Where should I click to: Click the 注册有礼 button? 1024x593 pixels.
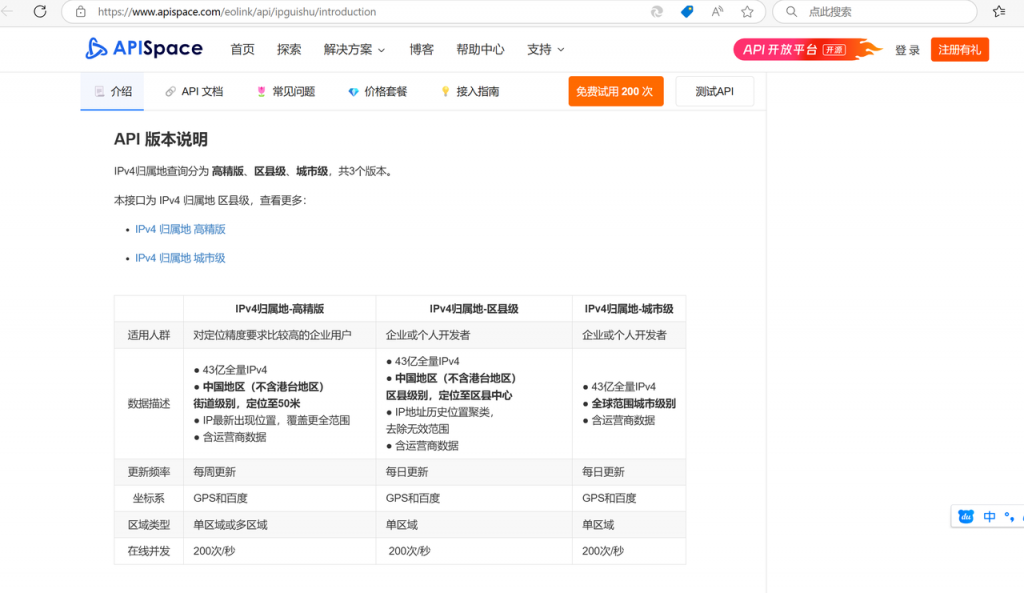coord(959,50)
